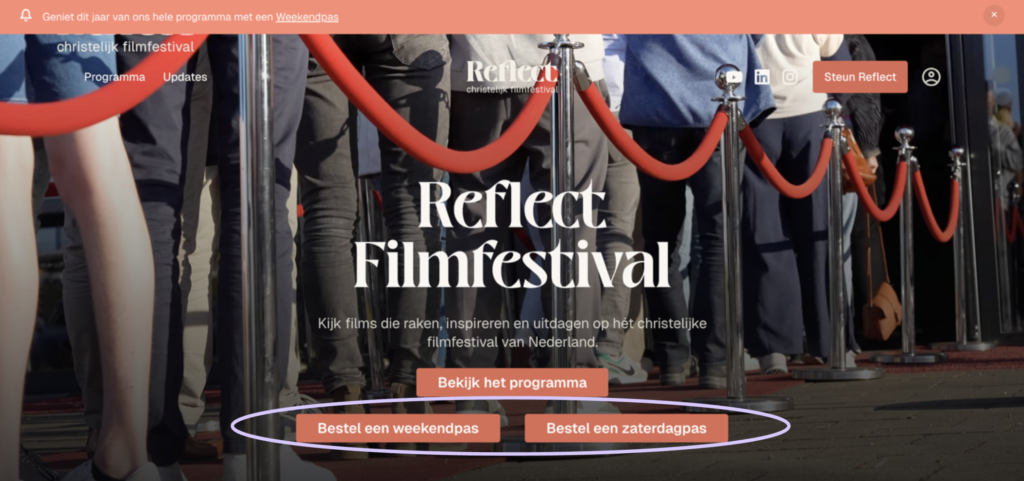Open the Updates menu item
Viewport: 1024px width, 481px height.
coord(185,77)
